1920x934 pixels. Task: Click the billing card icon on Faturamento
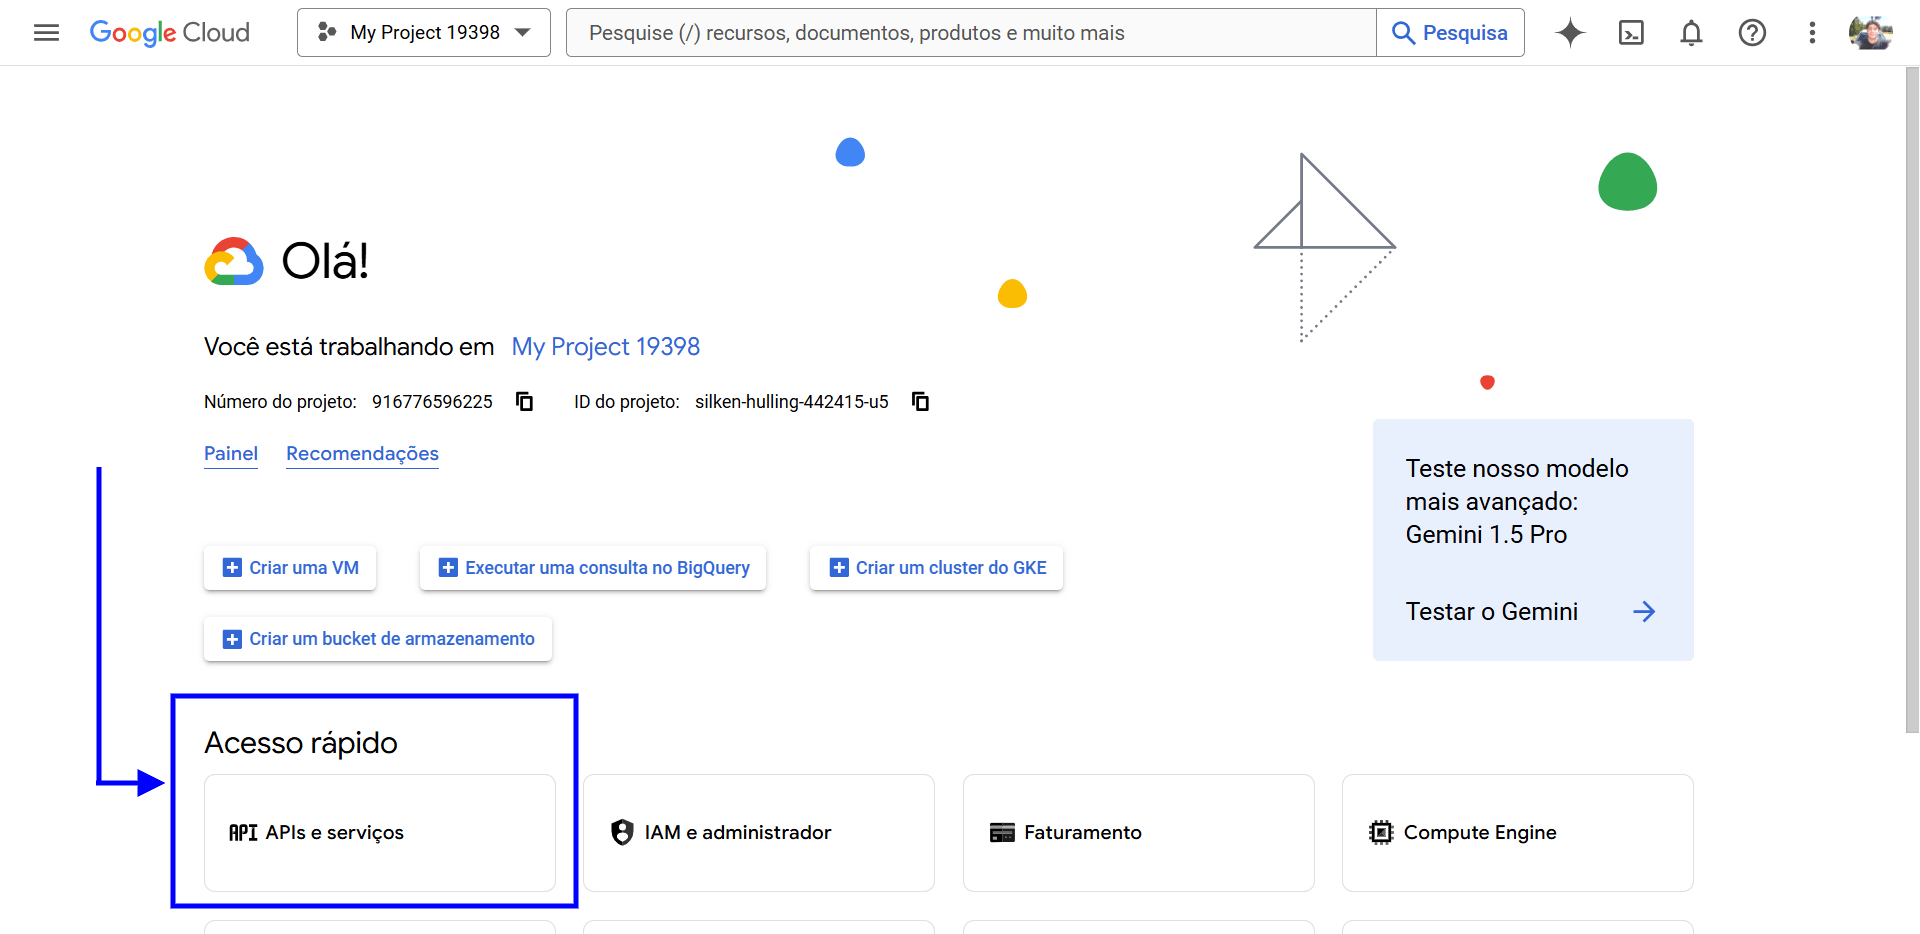(x=1002, y=833)
